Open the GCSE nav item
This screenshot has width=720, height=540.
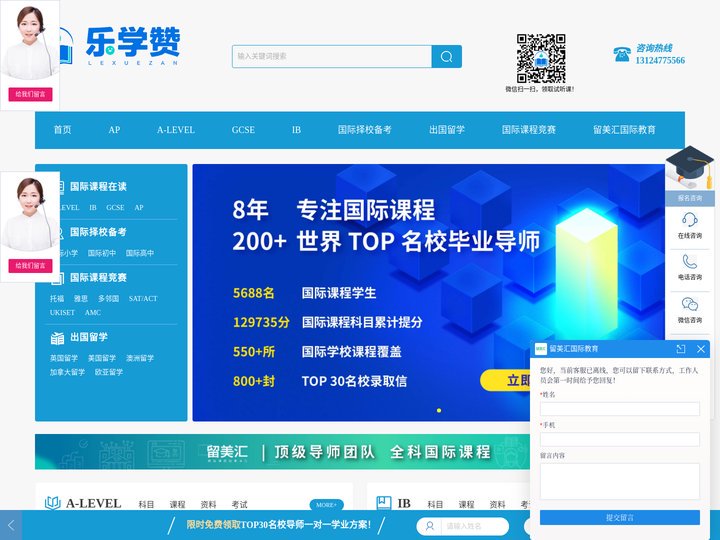point(243,130)
